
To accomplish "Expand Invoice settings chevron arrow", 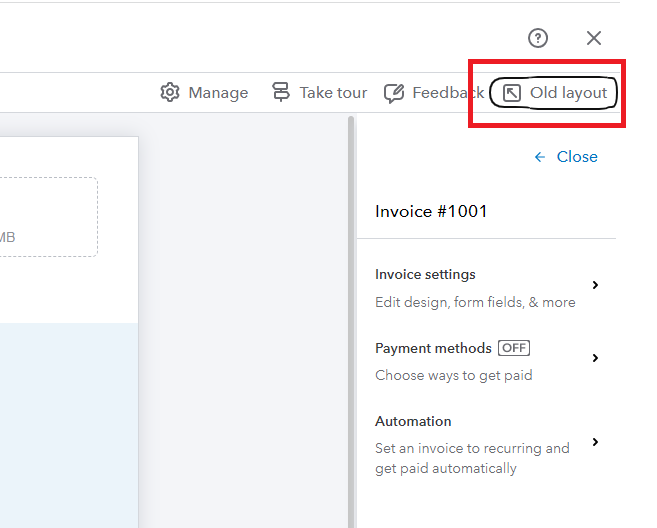I will 595,285.
